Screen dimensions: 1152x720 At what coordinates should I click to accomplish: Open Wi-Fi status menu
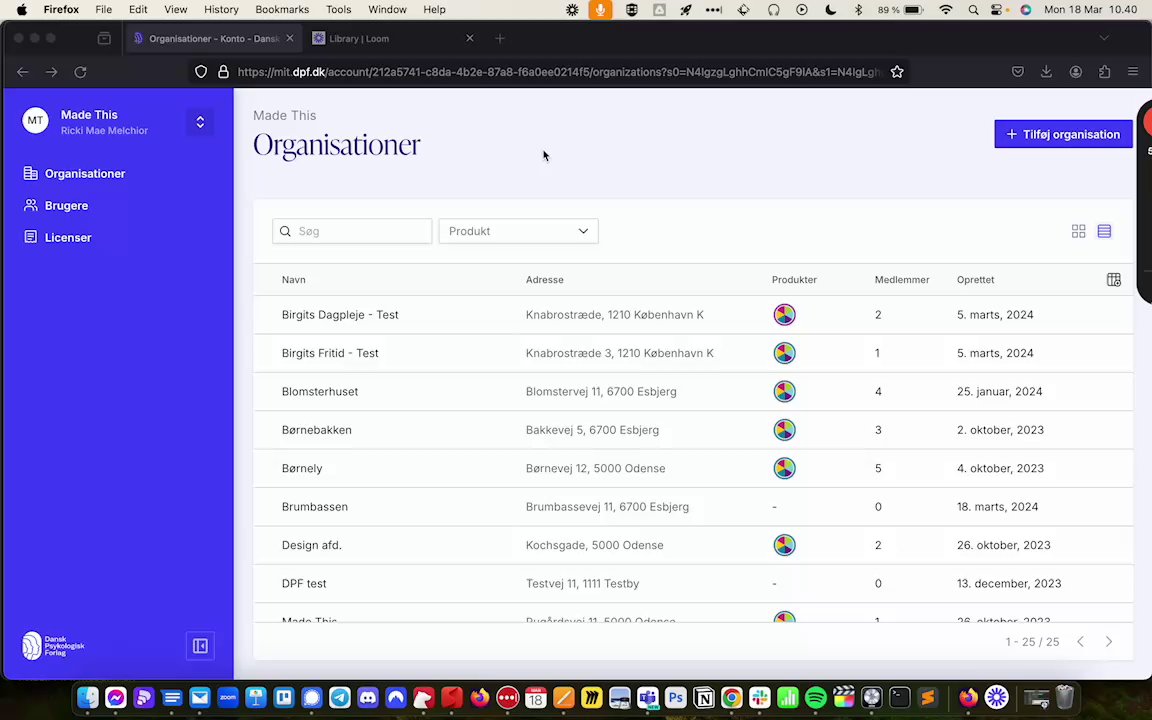coord(946,10)
